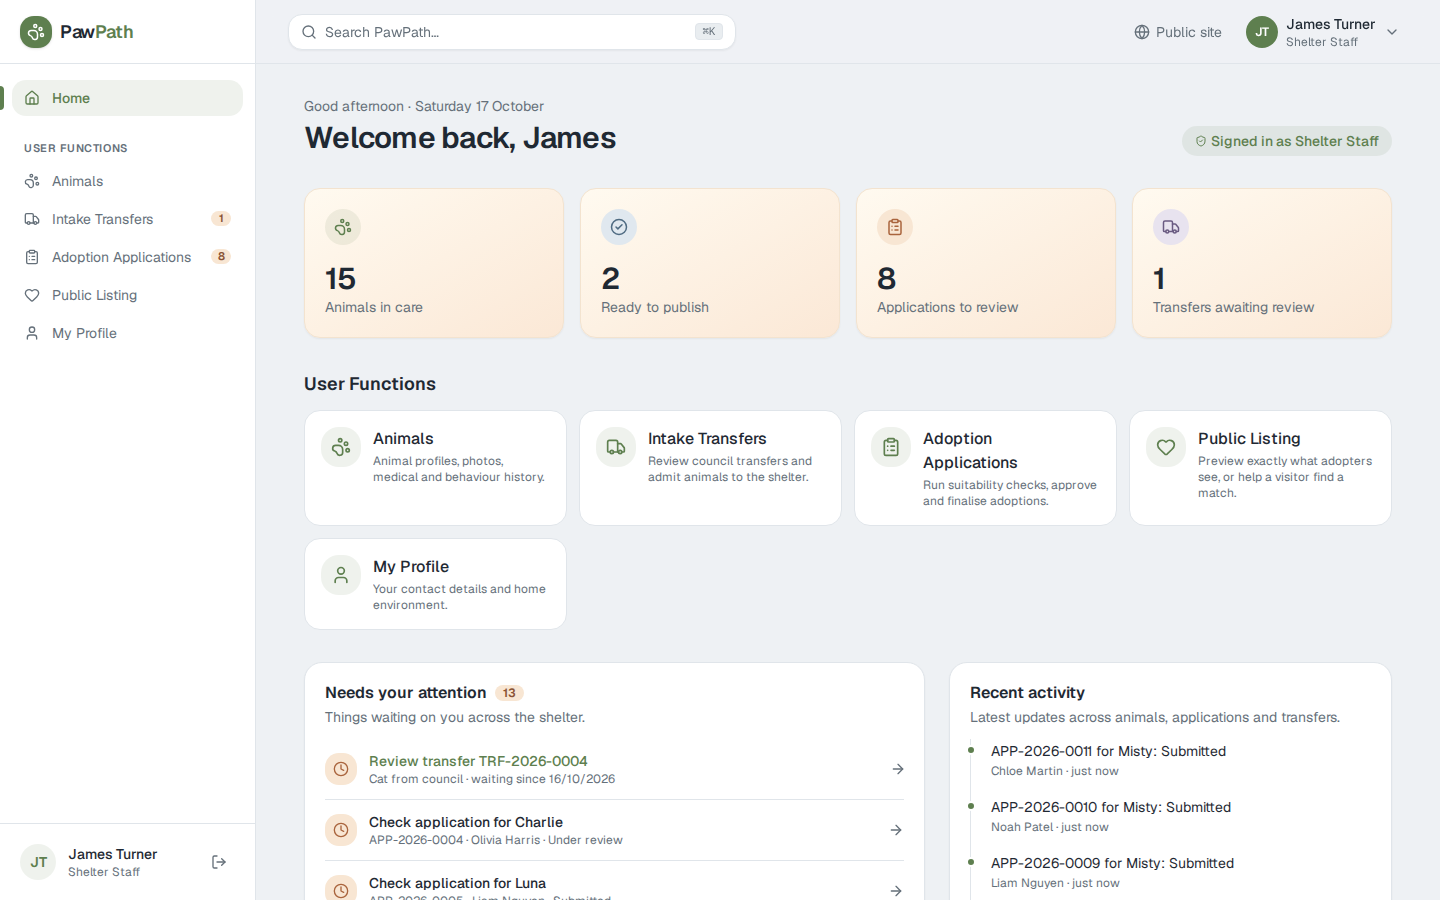
Task: Click the 8 badge next to Adoption Applications
Action: (x=221, y=257)
